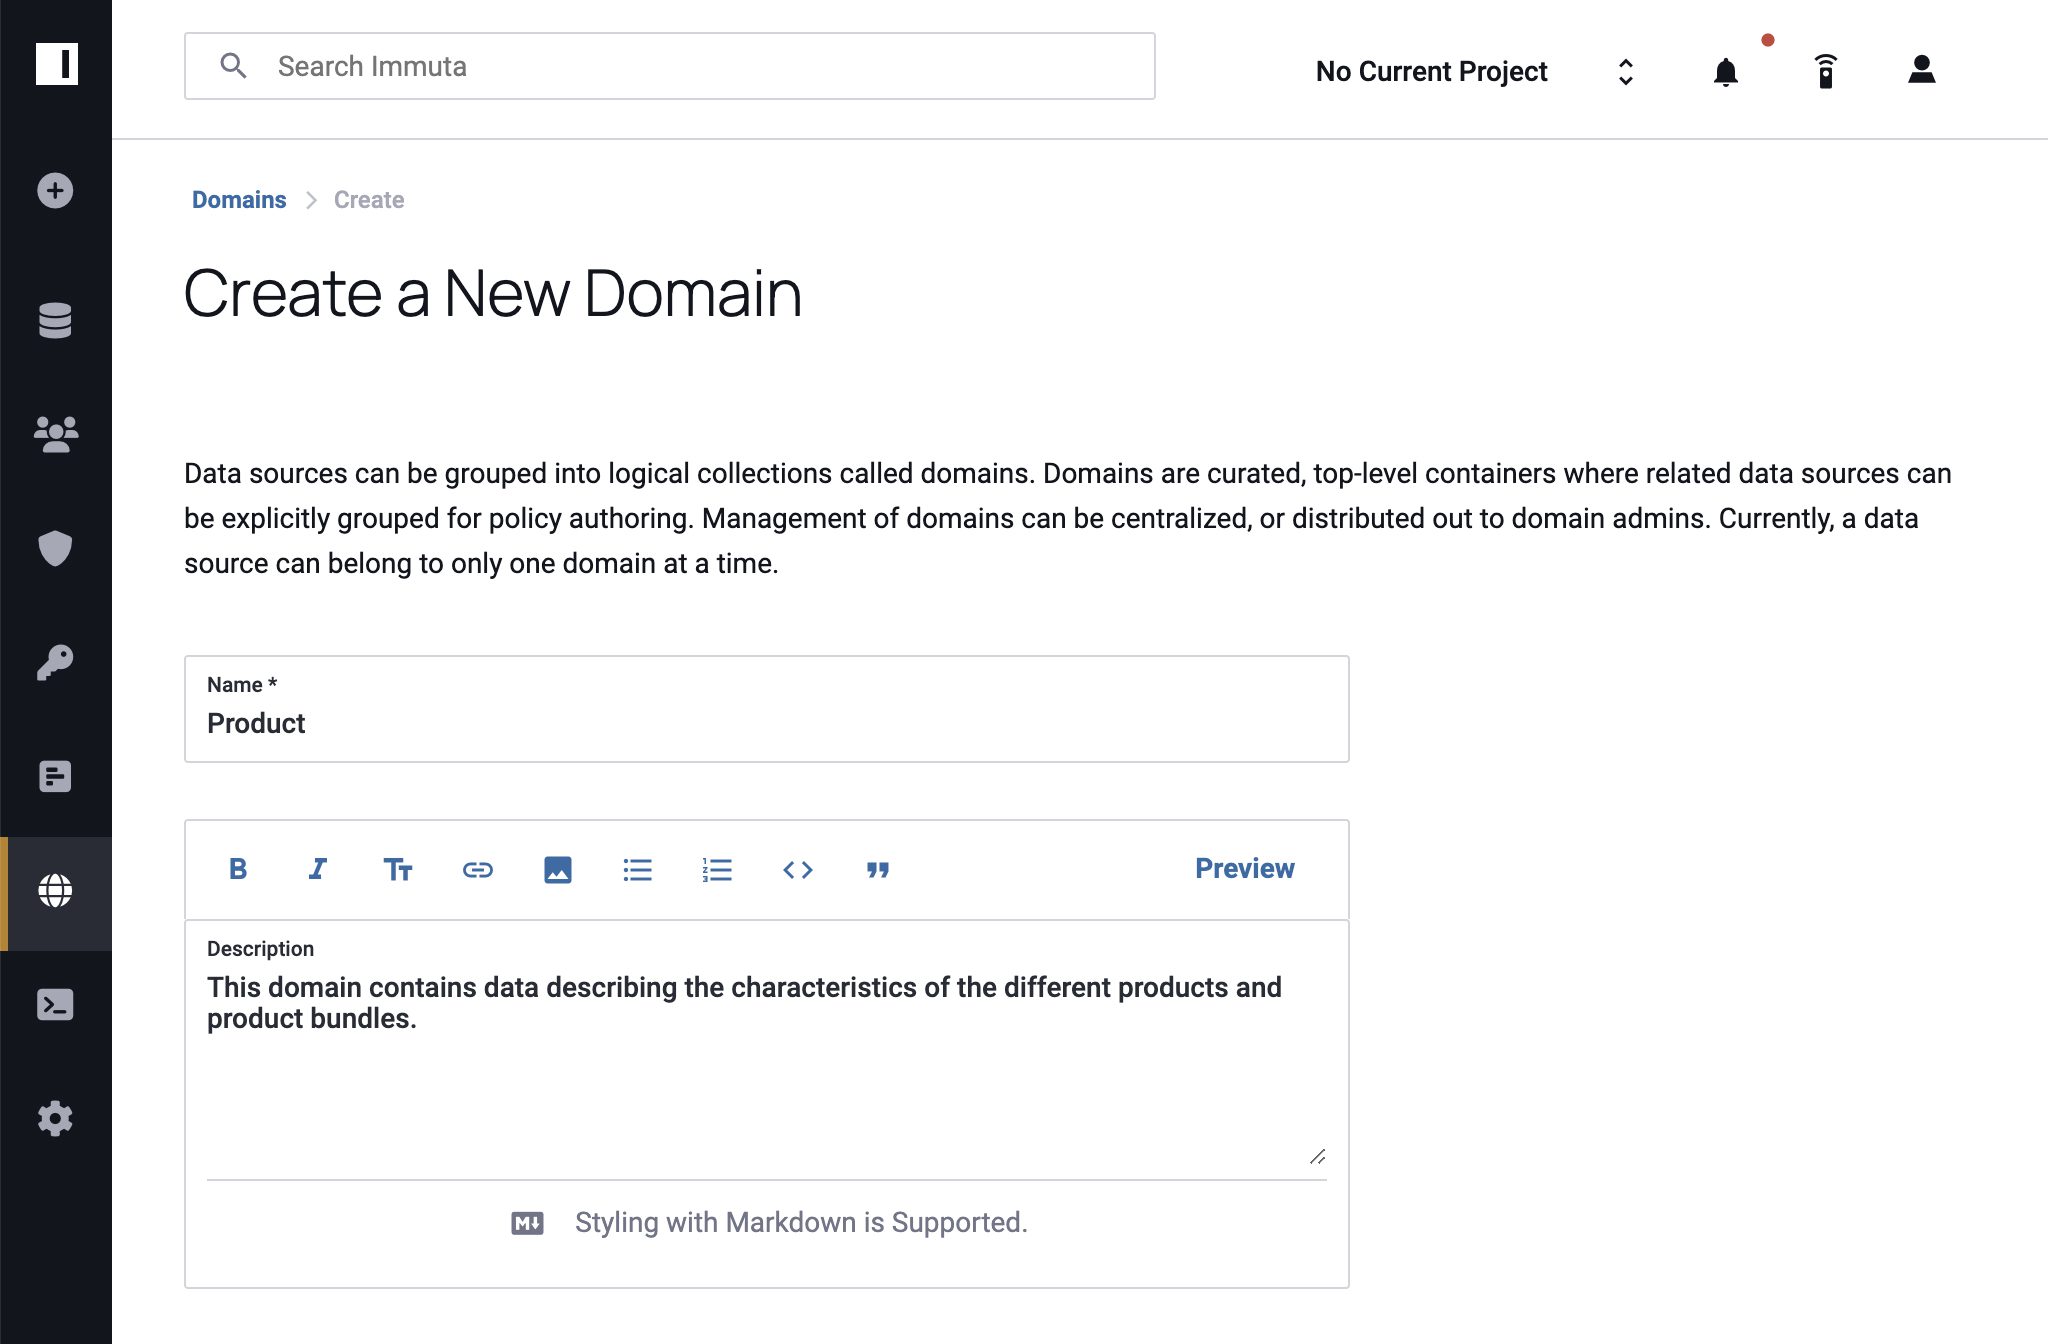Open the App Settings gear icon
2048x1344 pixels.
[55, 1118]
